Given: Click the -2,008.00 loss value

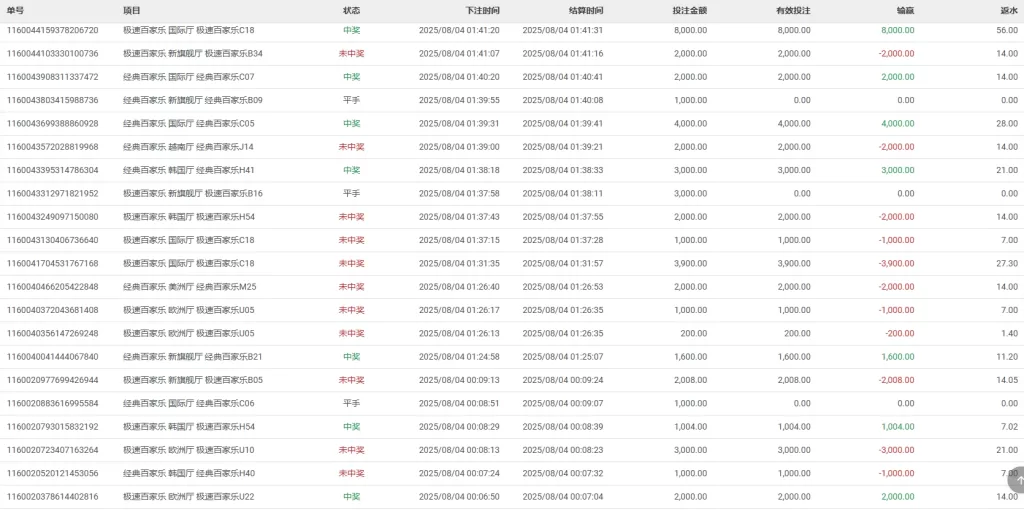Looking at the screenshot, I should tap(896, 380).
